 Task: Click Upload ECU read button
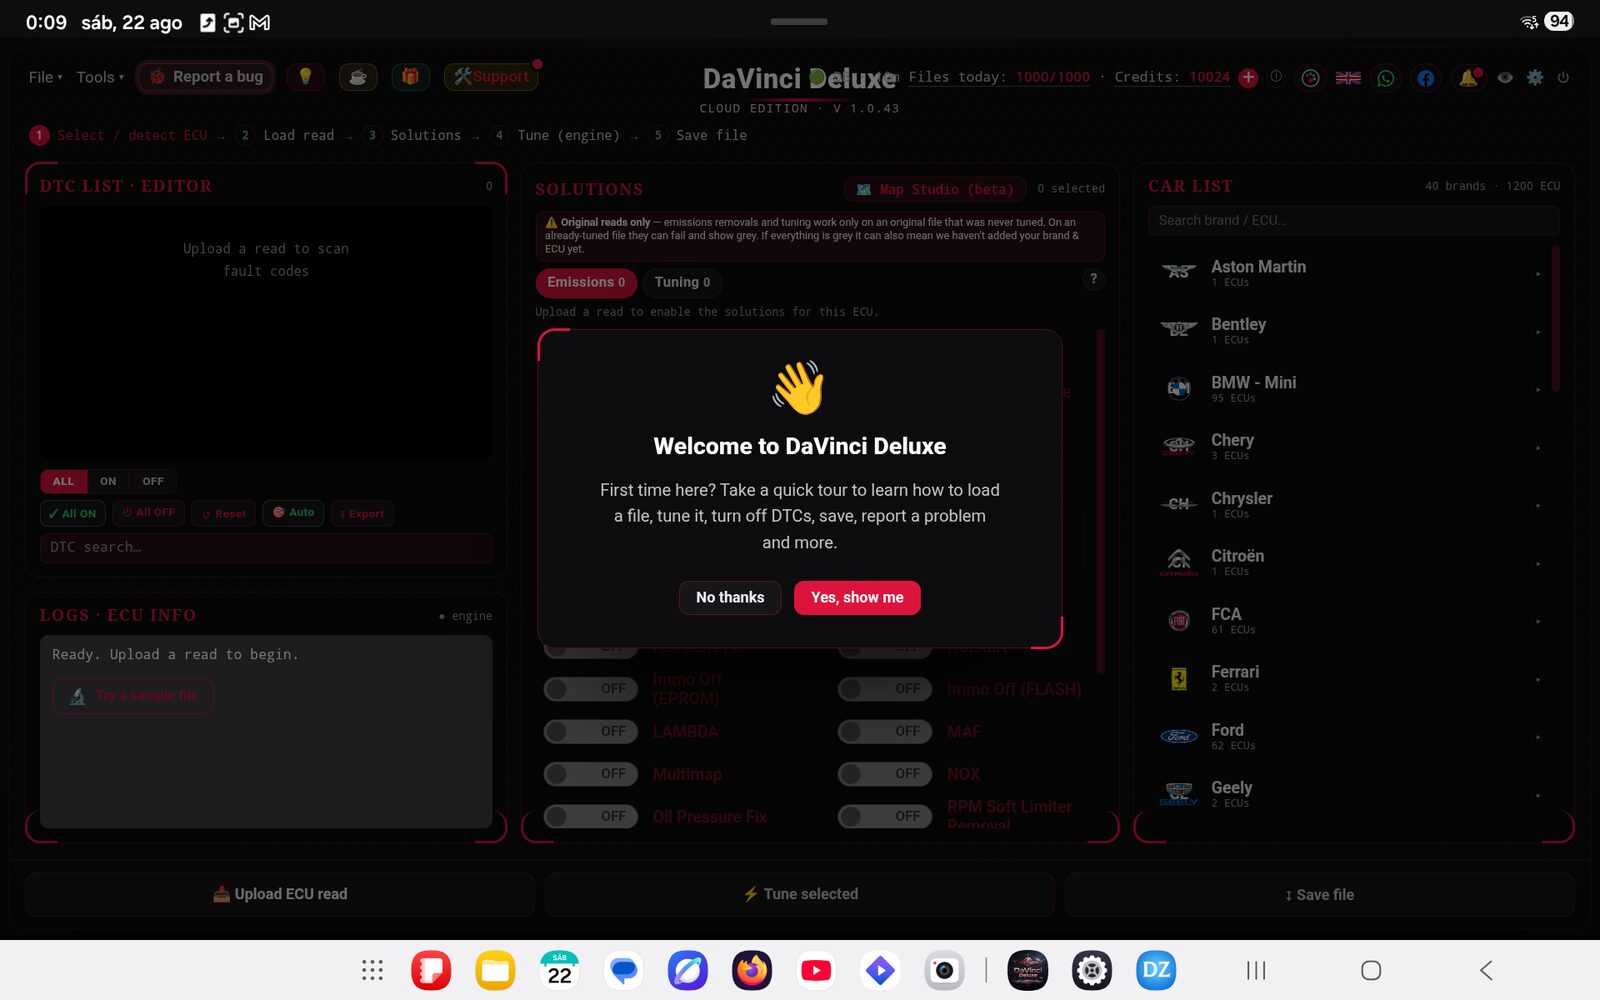point(280,894)
